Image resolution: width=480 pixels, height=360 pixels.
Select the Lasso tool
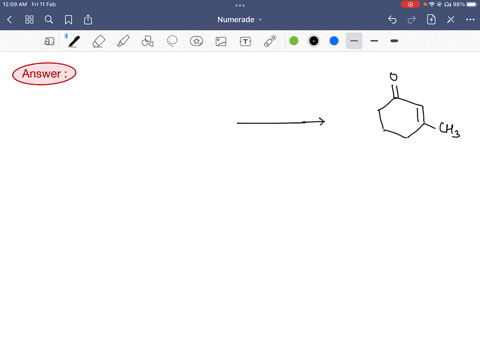point(172,41)
